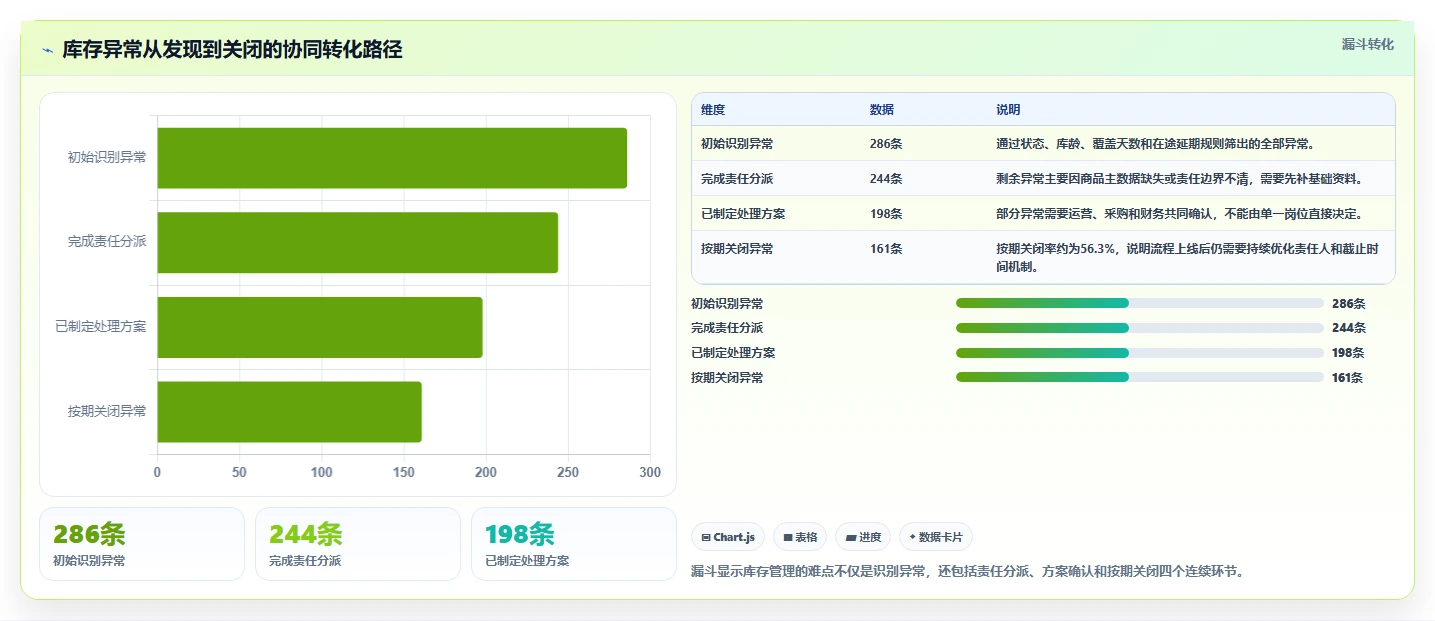Click the 完成责任分派 progress bar
The image size is (1435, 621).
(x=1140, y=328)
